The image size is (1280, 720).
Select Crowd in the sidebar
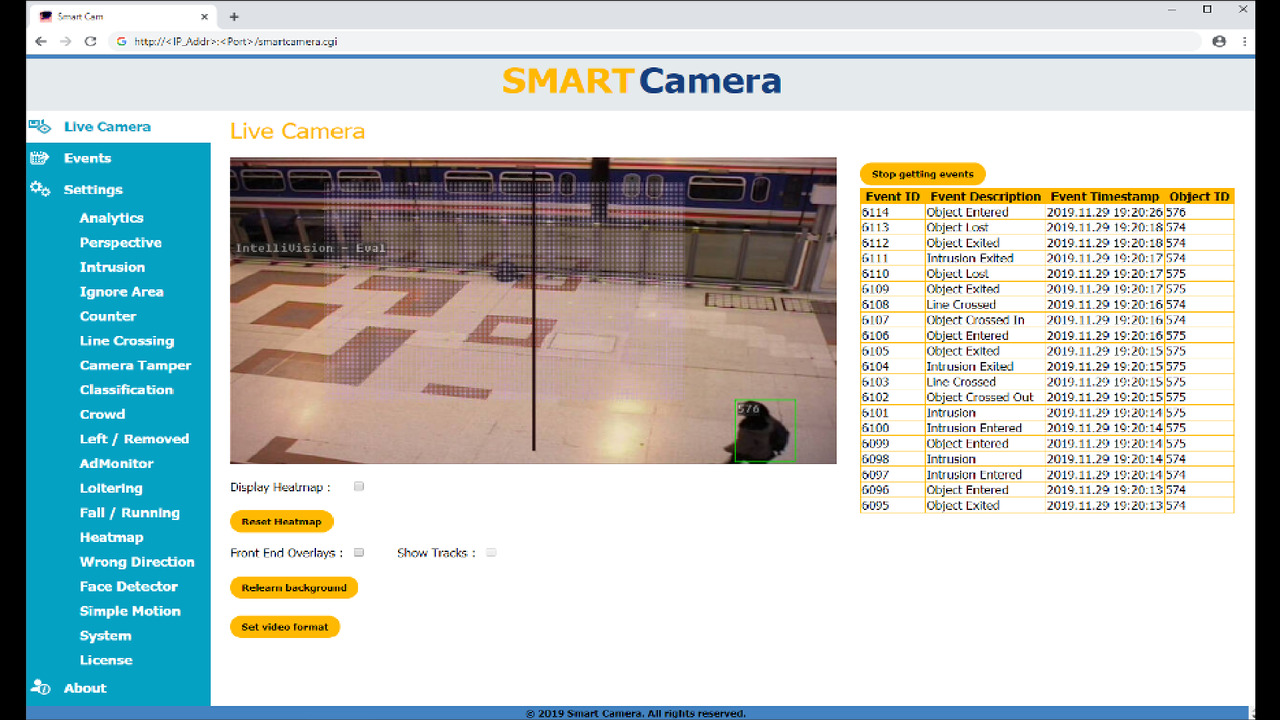pyautogui.click(x=102, y=414)
